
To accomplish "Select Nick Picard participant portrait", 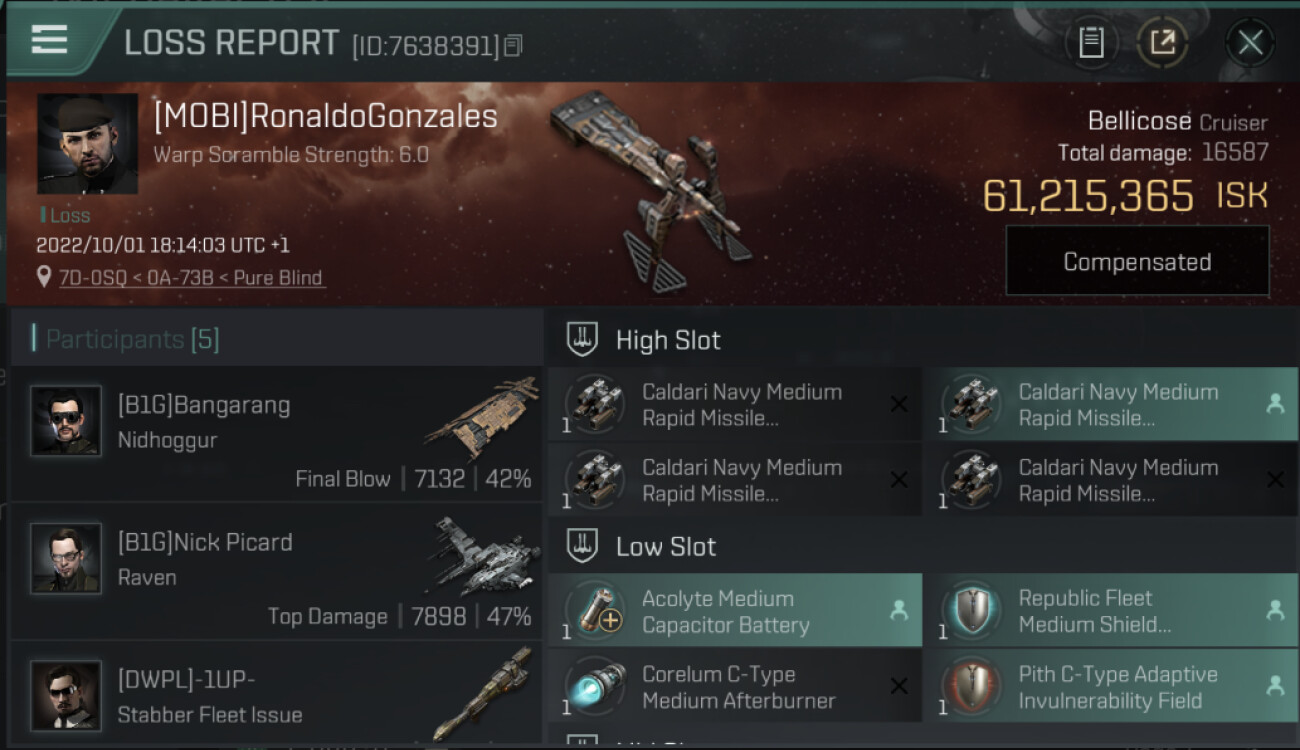I will pyautogui.click(x=66, y=558).
